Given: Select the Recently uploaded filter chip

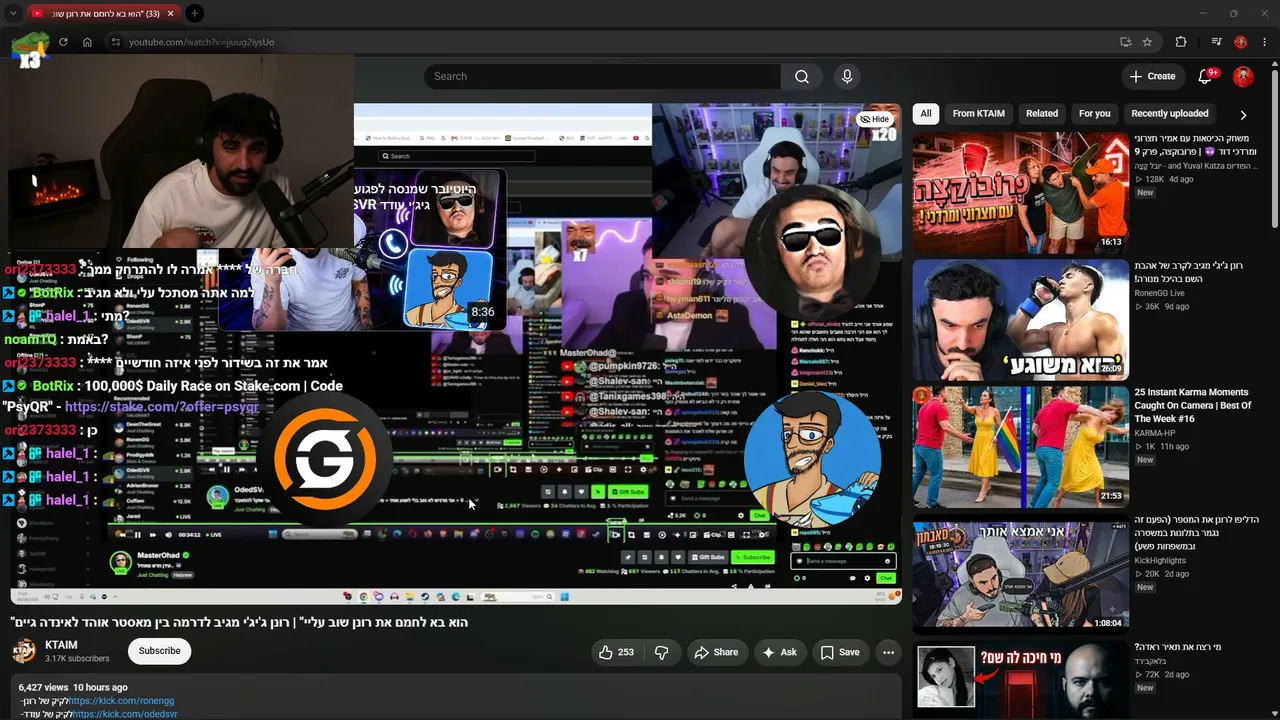Looking at the screenshot, I should pos(1169,113).
